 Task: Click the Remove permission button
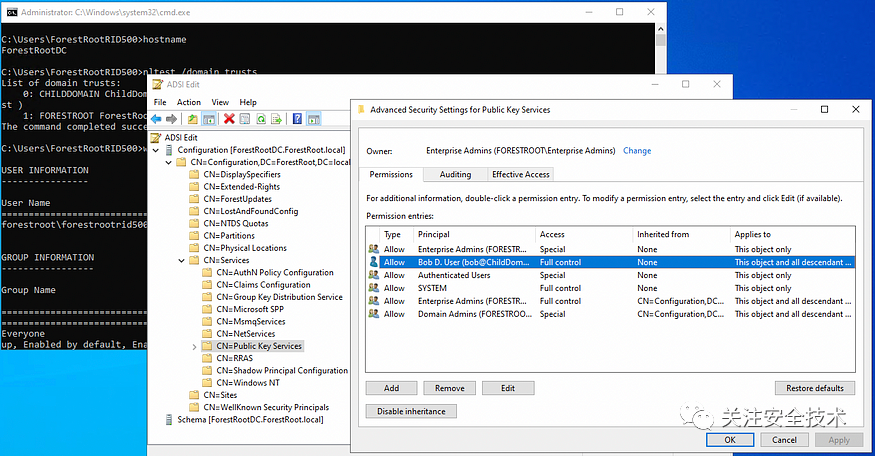pos(449,388)
